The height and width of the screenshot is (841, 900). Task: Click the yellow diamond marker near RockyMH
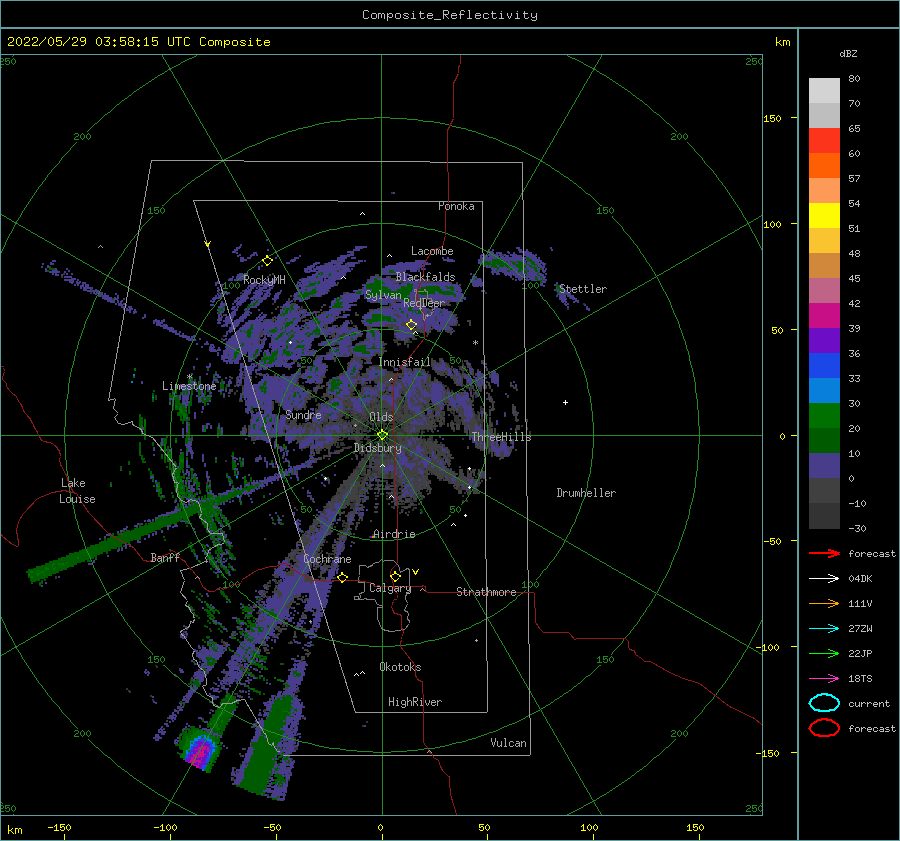click(x=267, y=261)
